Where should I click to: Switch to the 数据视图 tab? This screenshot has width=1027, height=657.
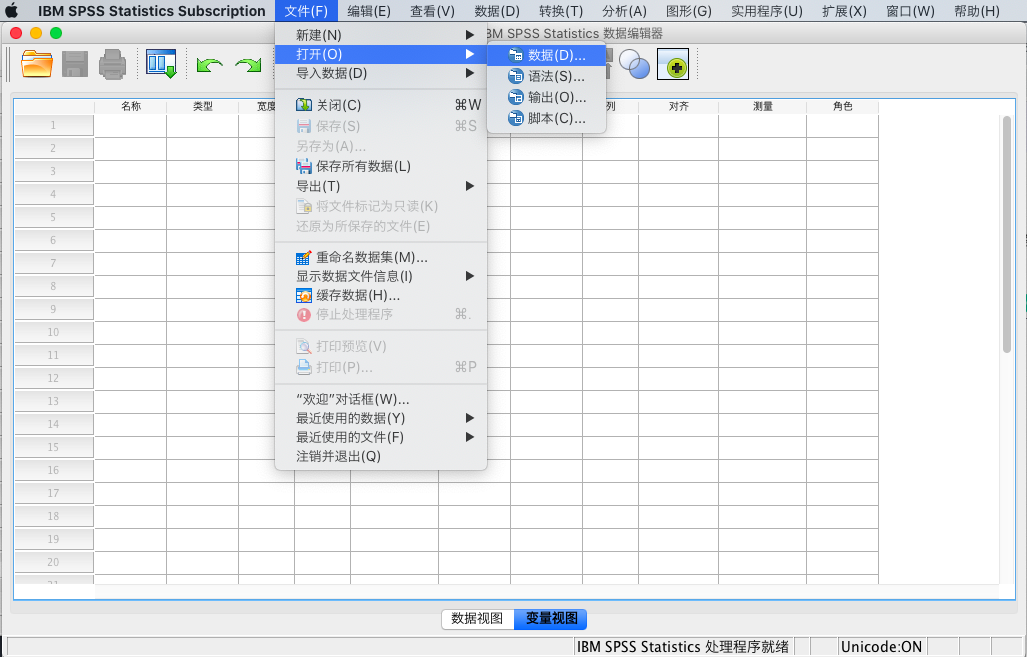coord(477,619)
